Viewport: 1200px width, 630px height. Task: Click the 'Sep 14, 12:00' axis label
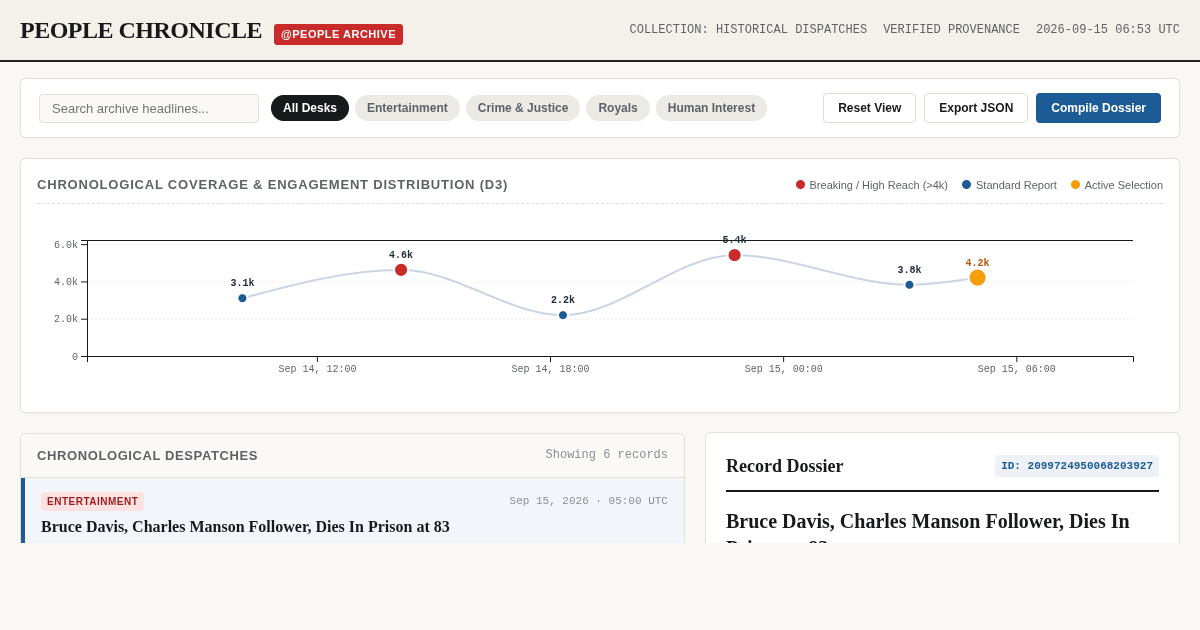[317, 369]
